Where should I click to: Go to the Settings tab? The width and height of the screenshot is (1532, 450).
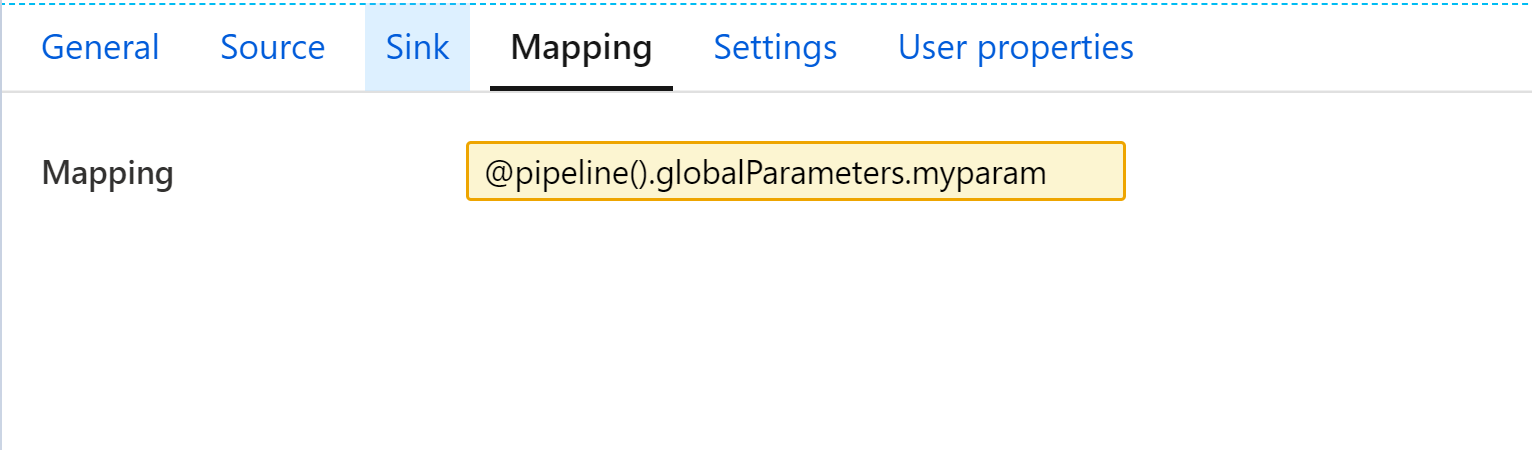coord(775,48)
